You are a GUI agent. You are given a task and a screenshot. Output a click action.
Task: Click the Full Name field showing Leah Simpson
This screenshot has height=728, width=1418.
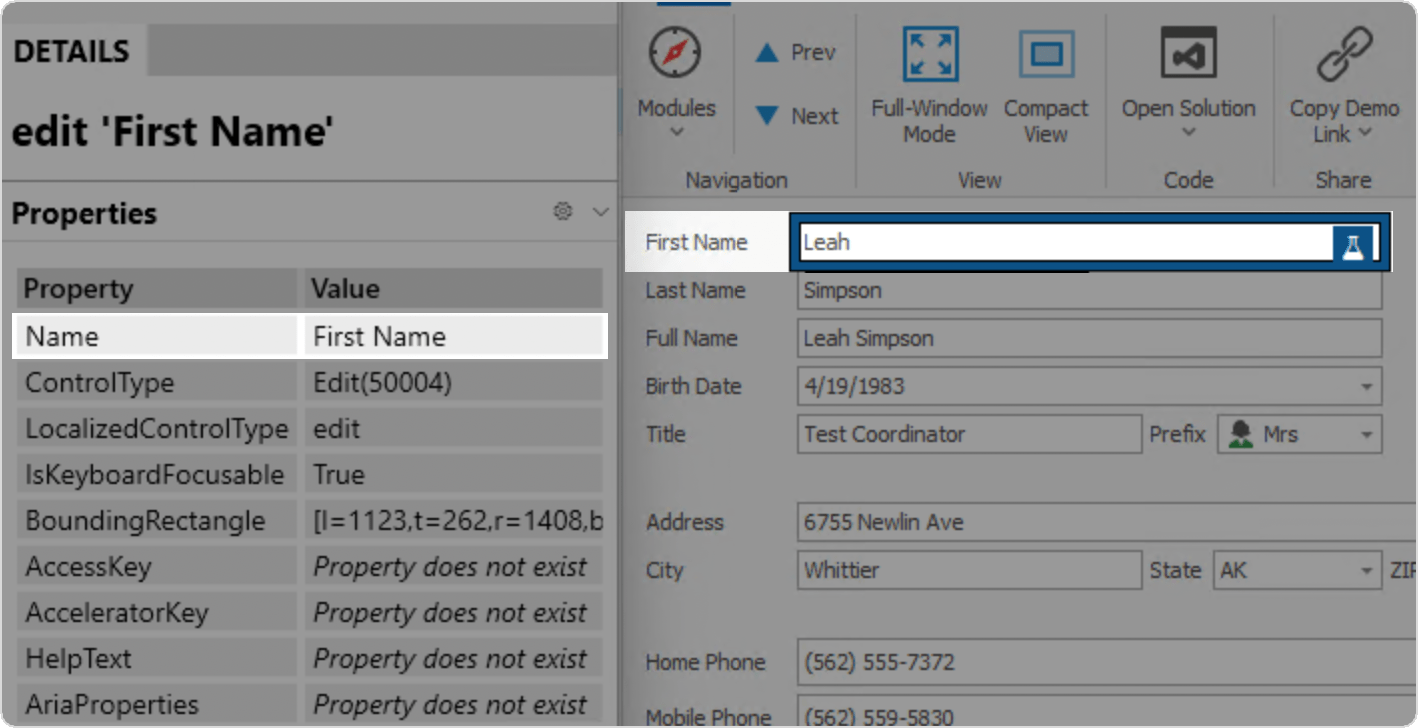tap(1000, 338)
